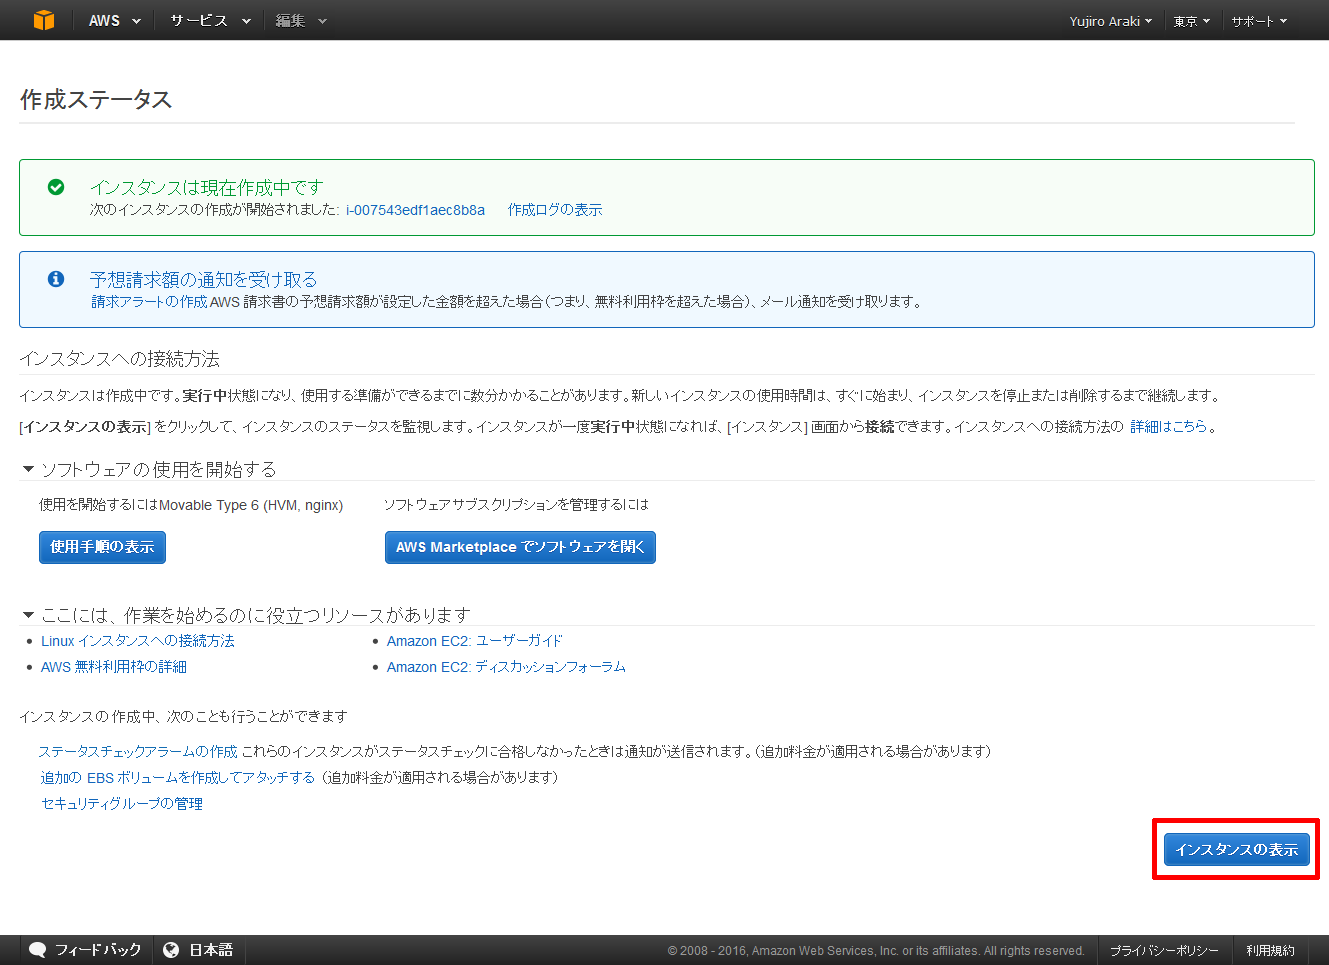Click the 使用手順の表示 button
This screenshot has height=965, width=1329.
pyautogui.click(x=102, y=547)
